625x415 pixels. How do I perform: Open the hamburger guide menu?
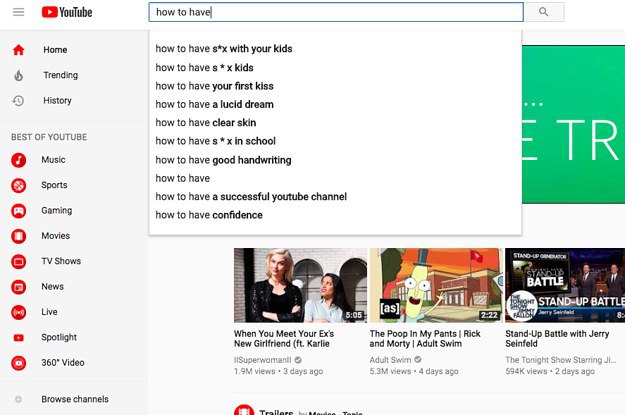point(18,12)
